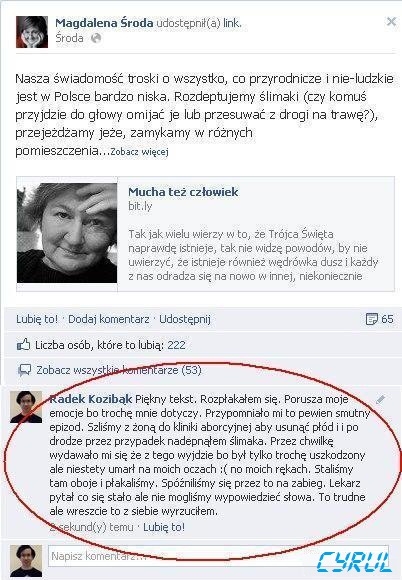Click the Lubię to! link under the post
The height and width of the screenshot is (580, 402).
37,319
